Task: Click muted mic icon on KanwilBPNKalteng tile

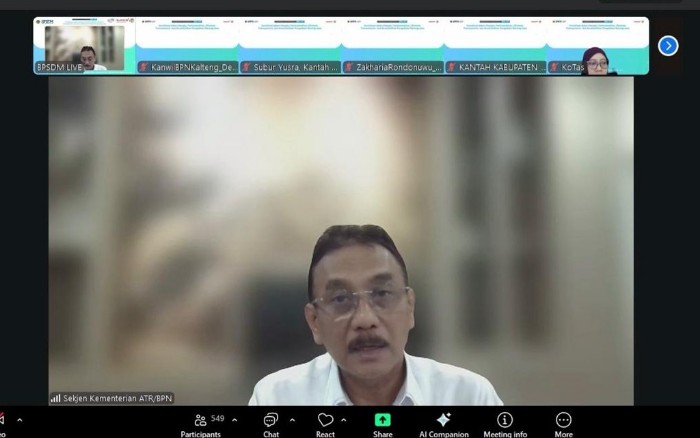Action: pos(144,67)
